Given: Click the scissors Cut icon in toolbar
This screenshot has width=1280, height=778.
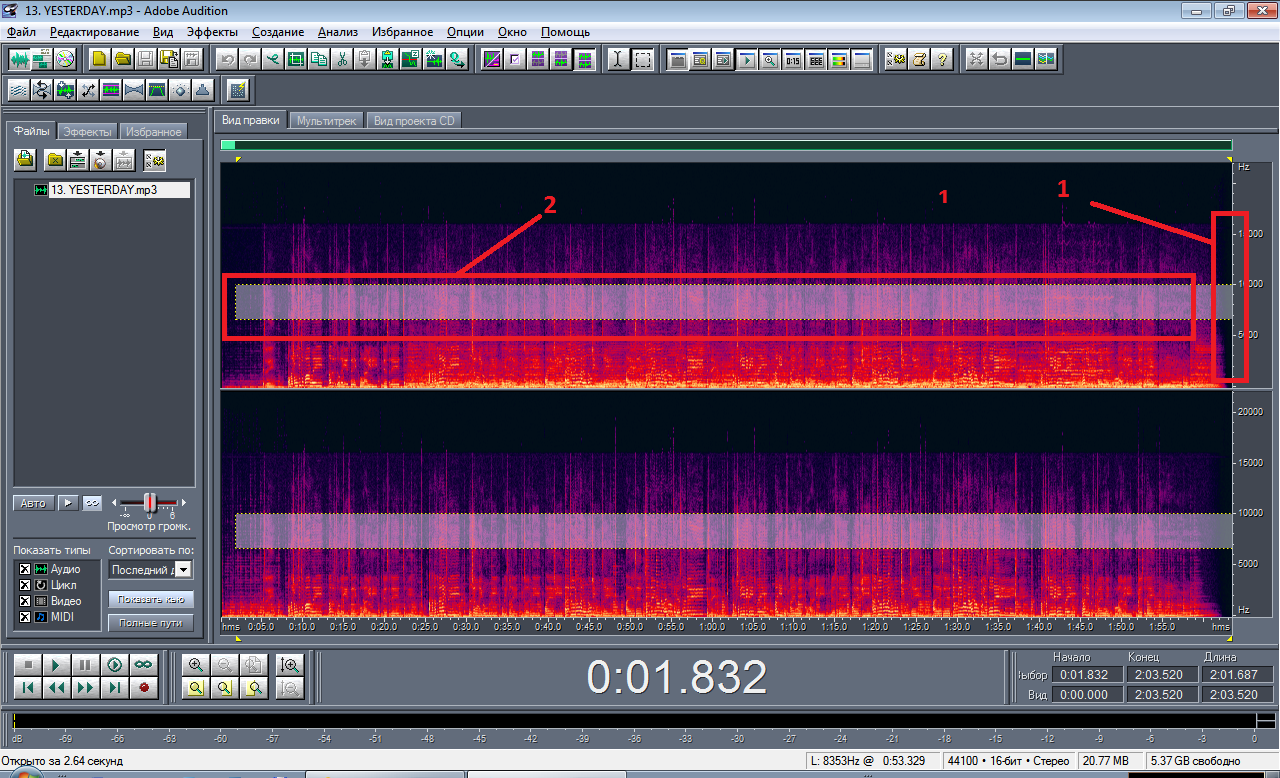Looking at the screenshot, I should click(x=342, y=59).
